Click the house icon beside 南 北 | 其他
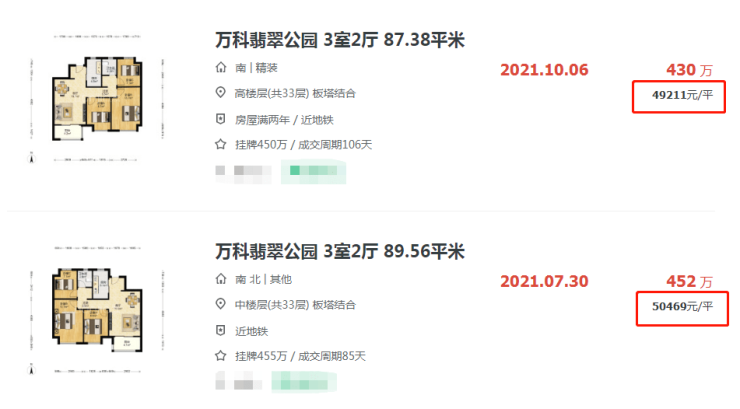The width and height of the screenshot is (740, 409). point(221,279)
